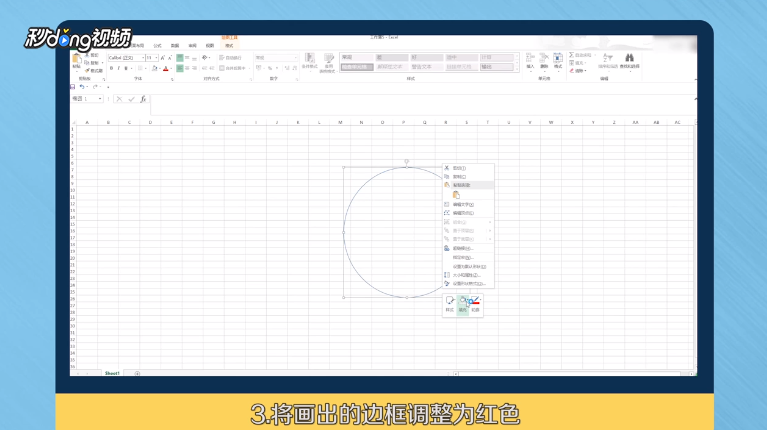Screen dimensions: 767x430
Task: Click in the formula bar input field
Action: pyautogui.click(x=423, y=104)
